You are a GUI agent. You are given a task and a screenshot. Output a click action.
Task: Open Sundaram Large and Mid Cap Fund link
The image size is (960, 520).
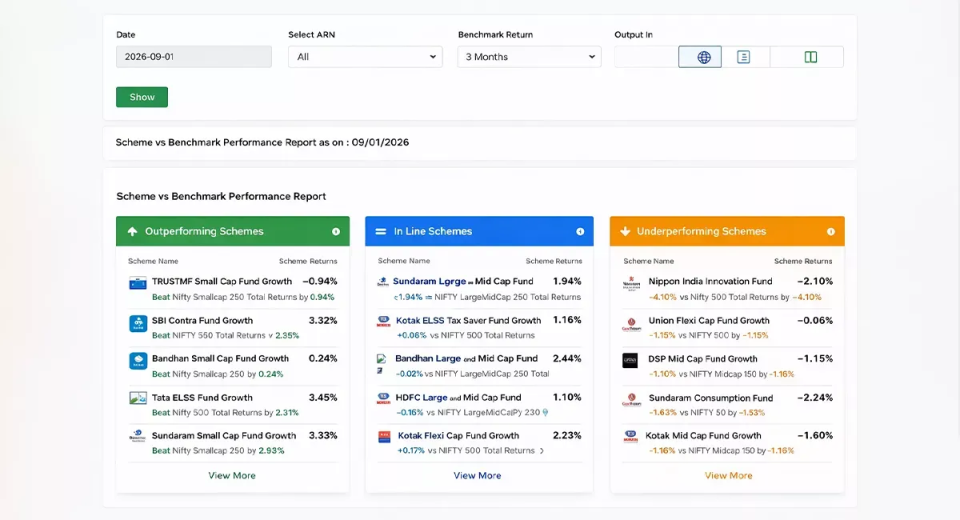pos(463,281)
